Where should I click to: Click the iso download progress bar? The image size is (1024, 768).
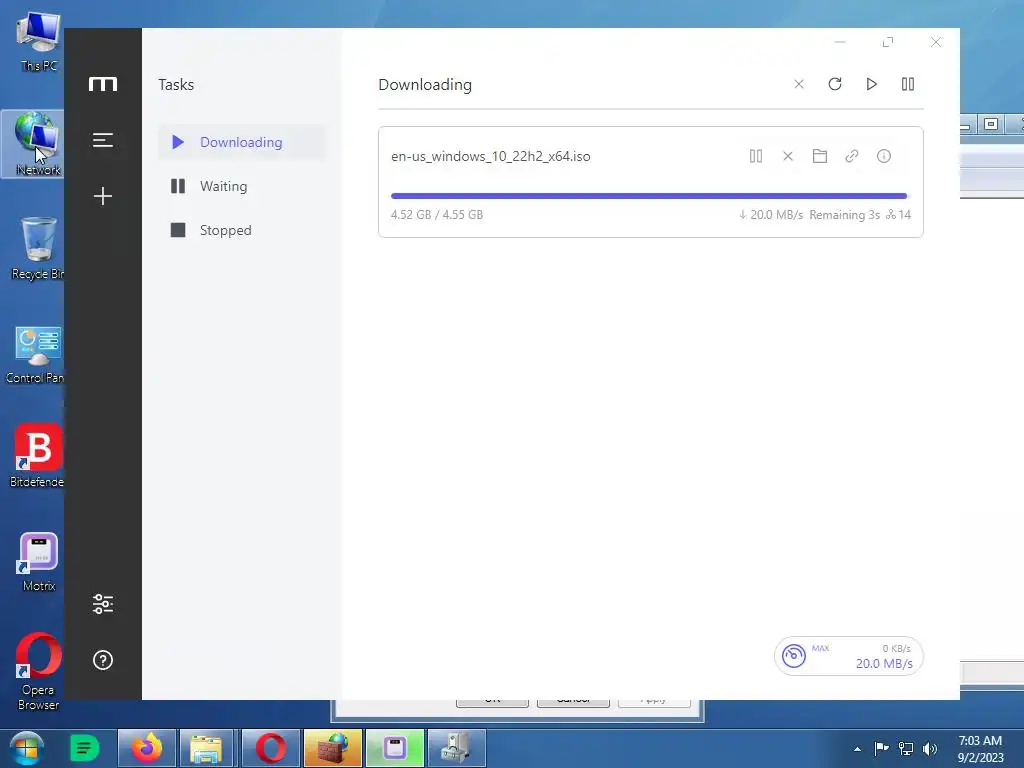pos(649,196)
